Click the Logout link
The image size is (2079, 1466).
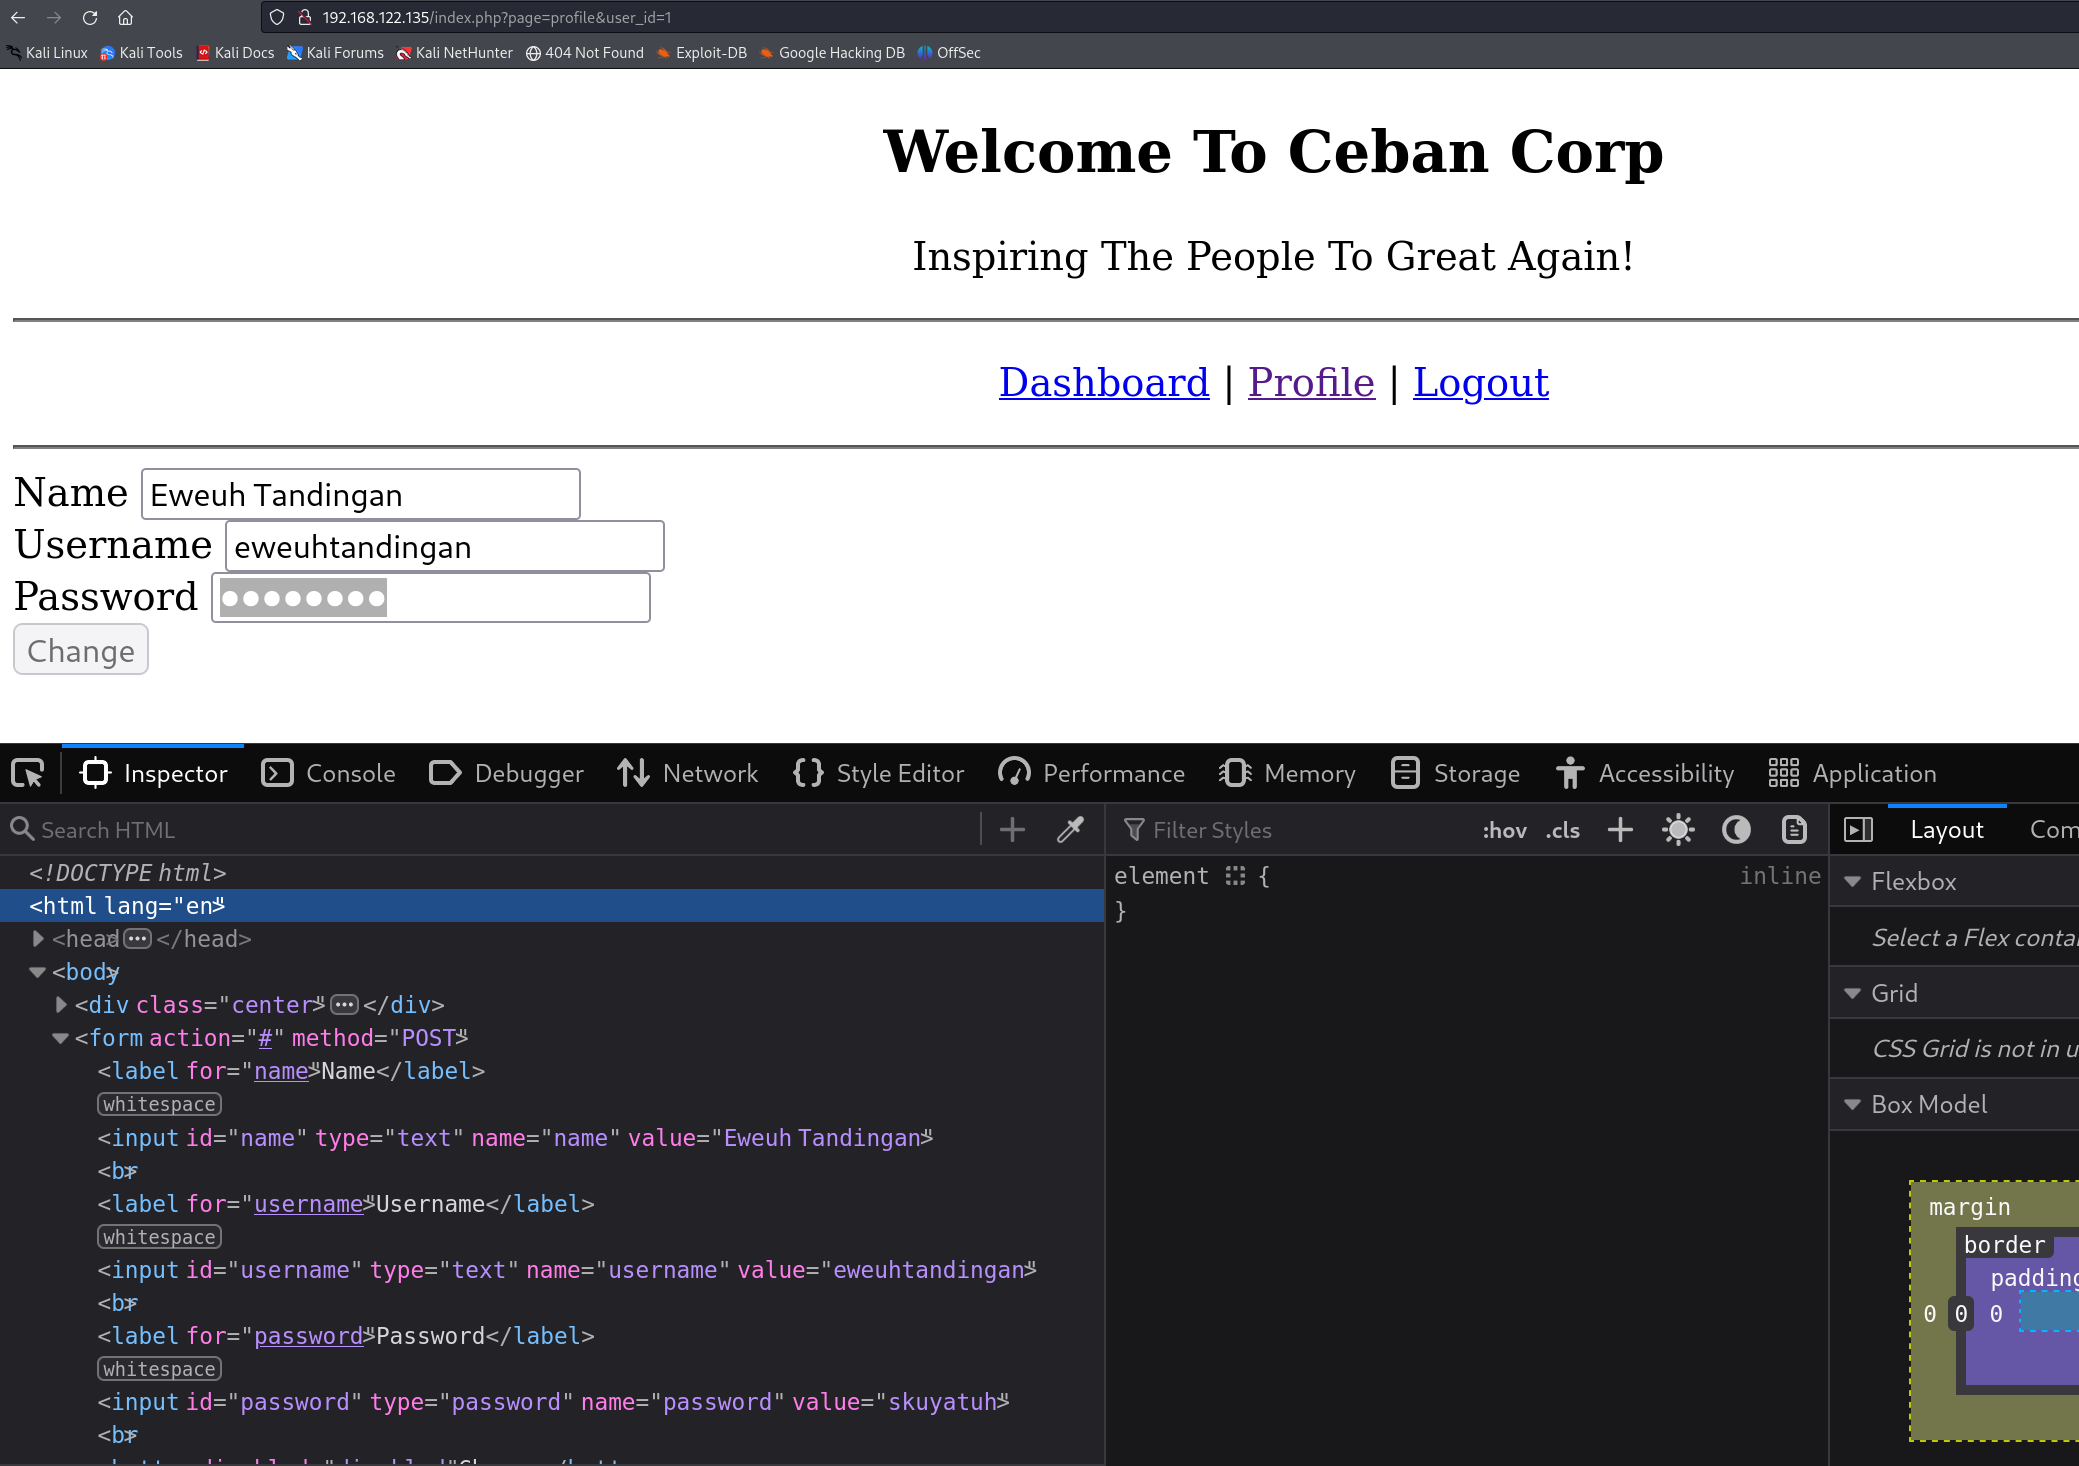(1480, 383)
